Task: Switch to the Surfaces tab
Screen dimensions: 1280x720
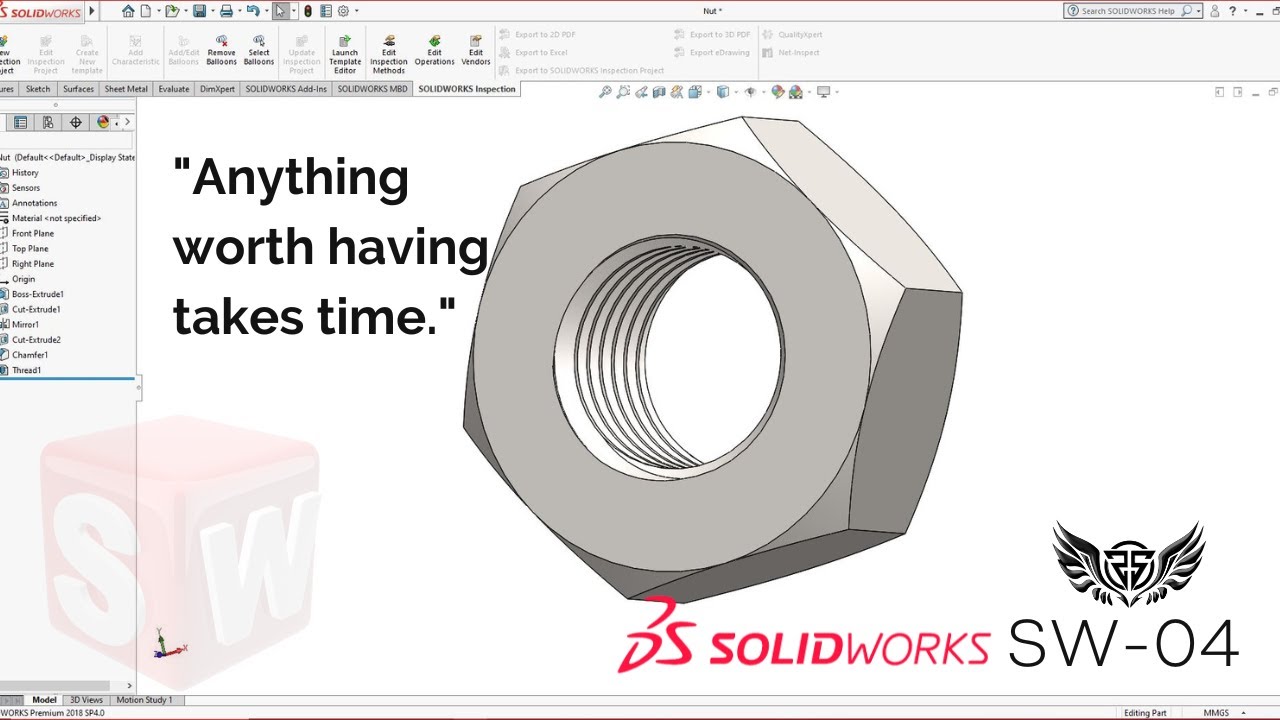Action: pos(78,89)
